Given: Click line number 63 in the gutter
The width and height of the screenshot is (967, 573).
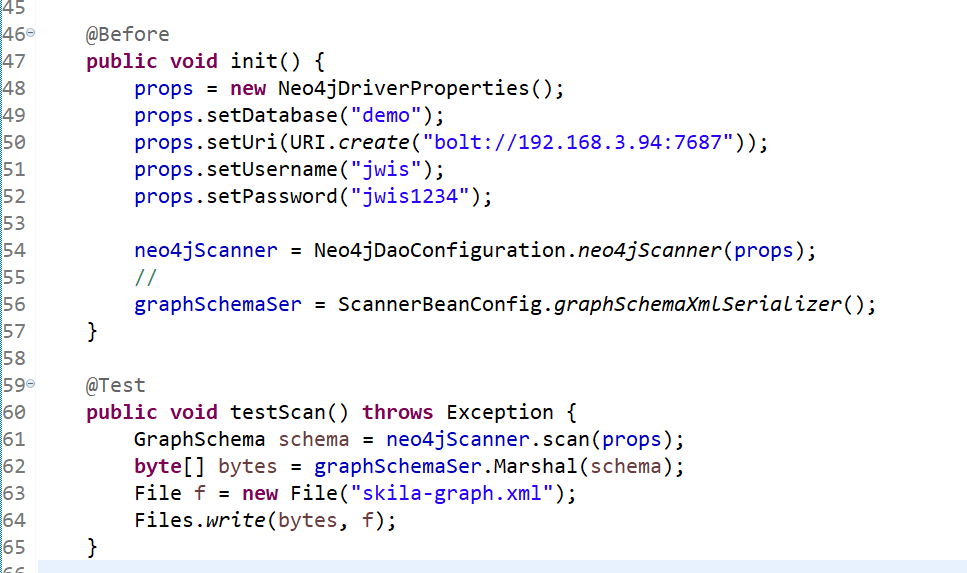Looking at the screenshot, I should [14, 493].
